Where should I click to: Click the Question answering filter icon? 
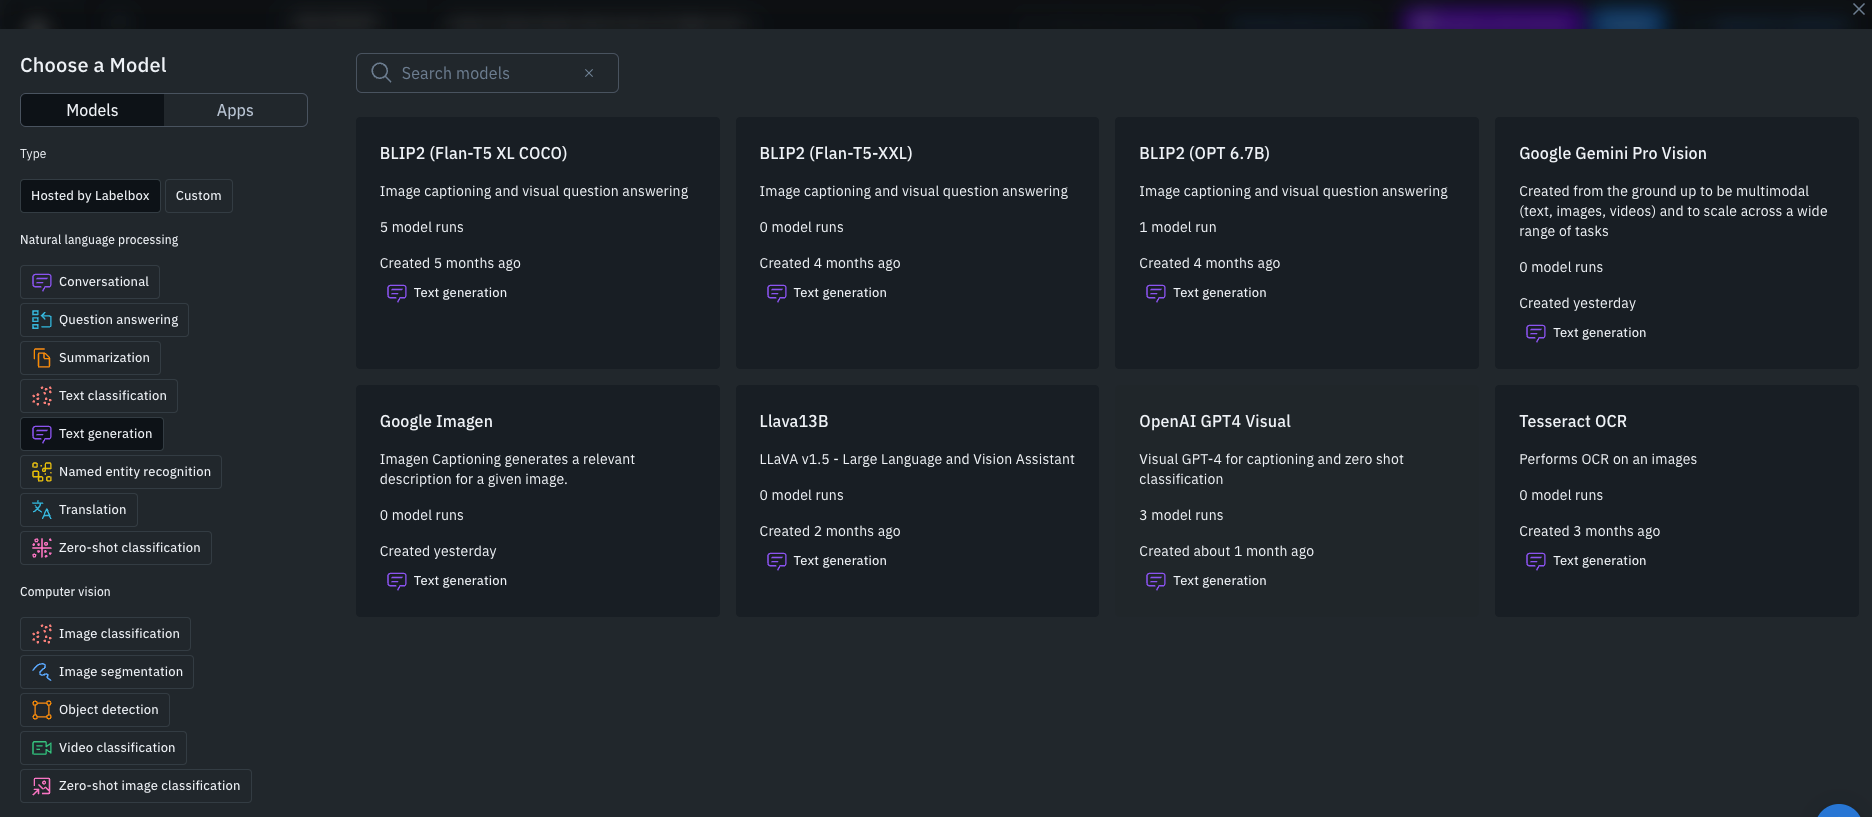[x=41, y=320]
